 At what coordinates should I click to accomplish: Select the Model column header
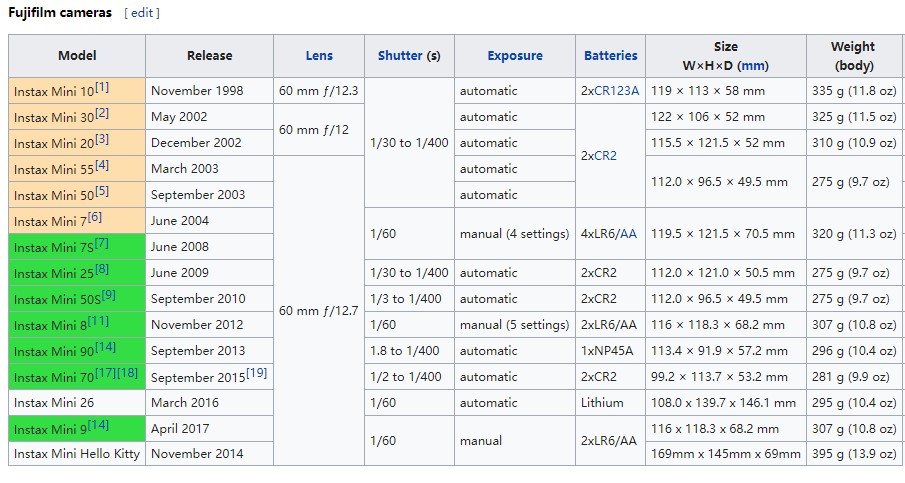tap(77, 56)
